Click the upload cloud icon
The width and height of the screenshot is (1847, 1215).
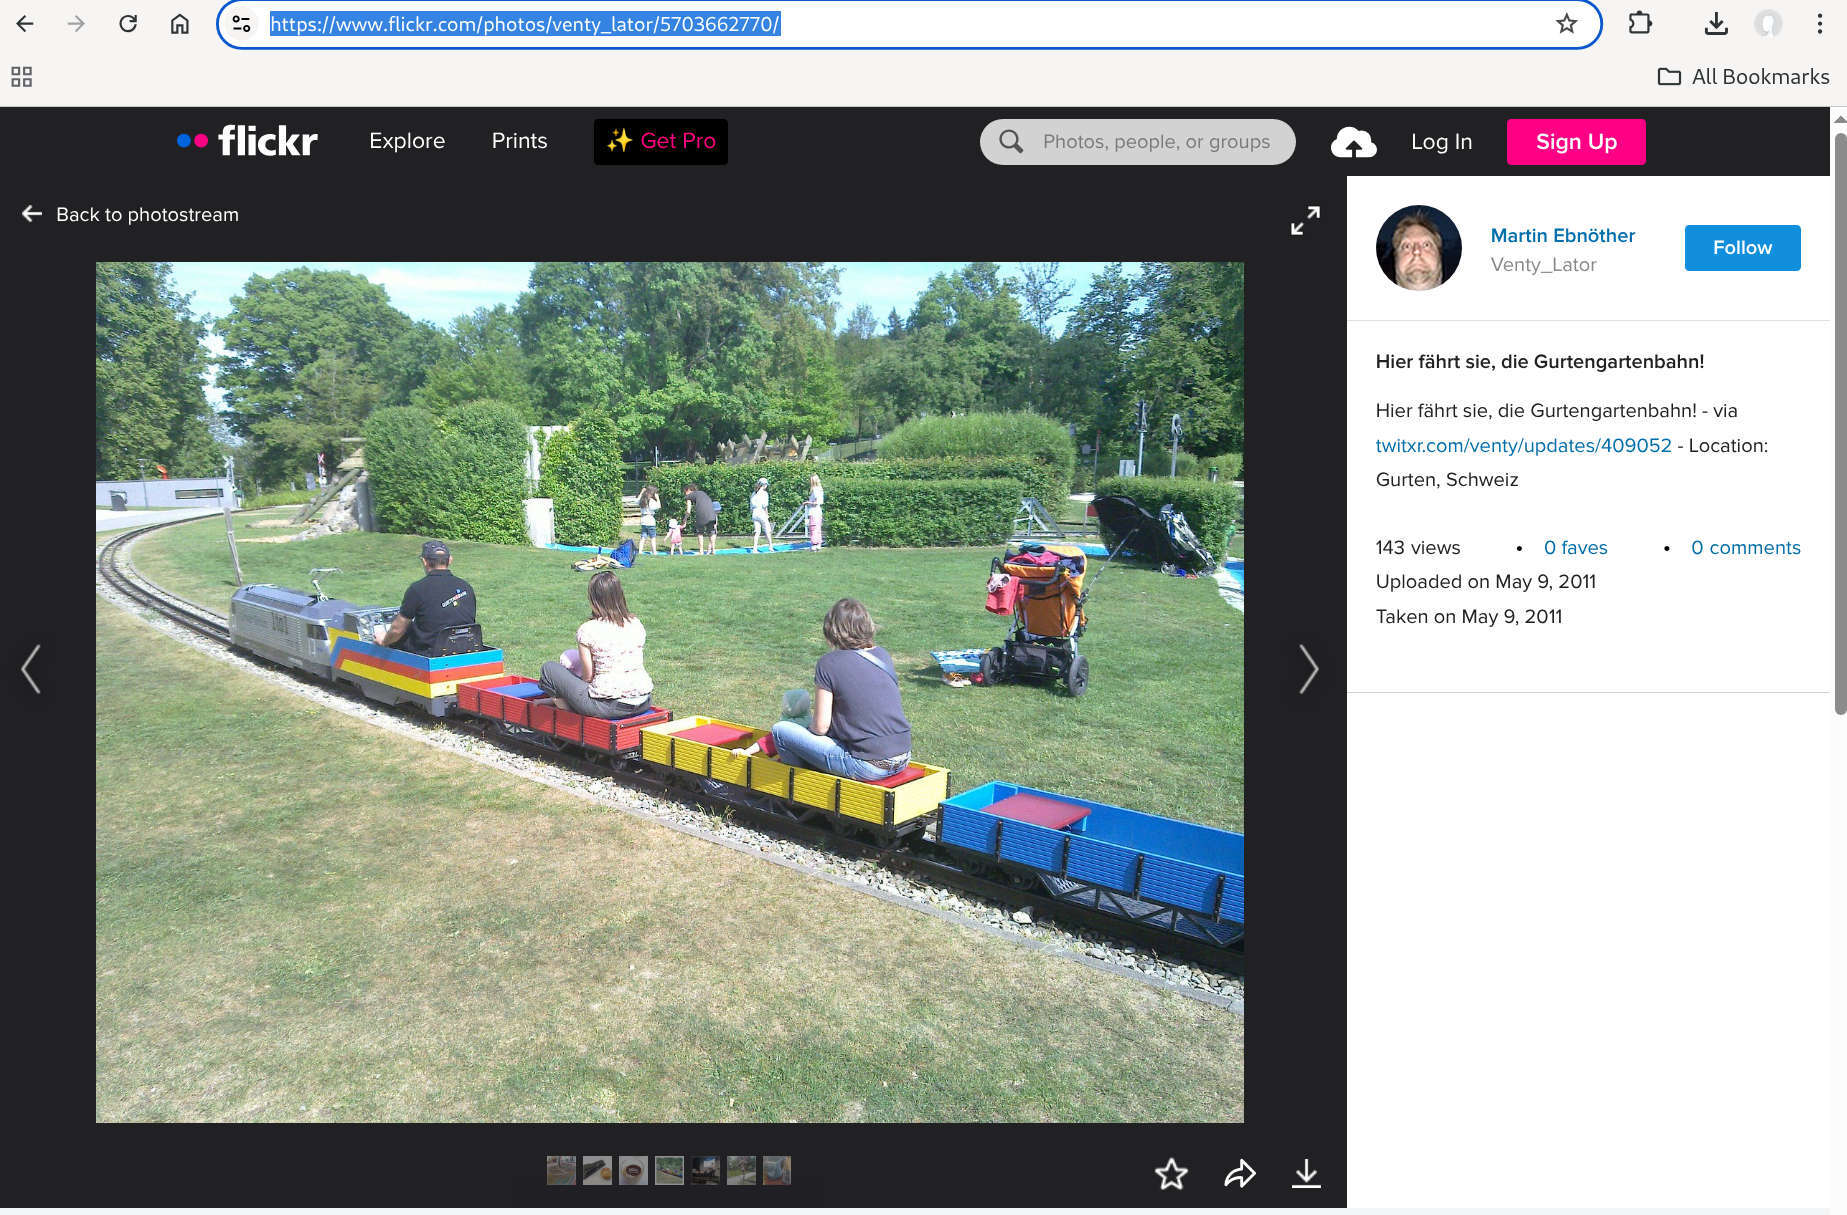(1353, 142)
